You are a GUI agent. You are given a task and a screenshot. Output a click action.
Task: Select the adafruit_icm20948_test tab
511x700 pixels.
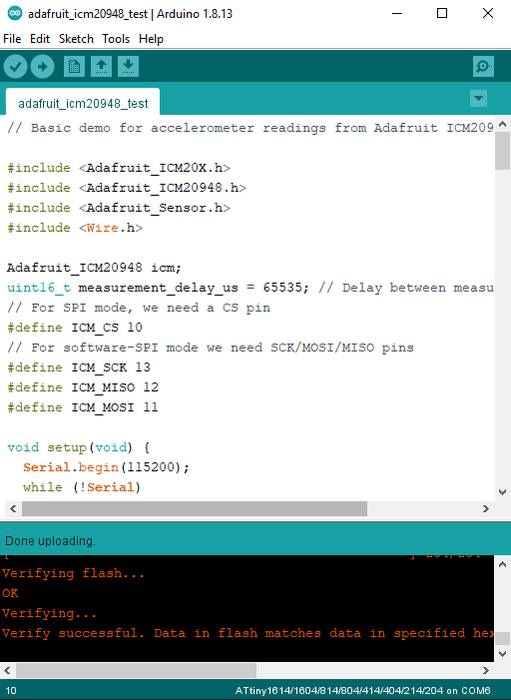point(83,104)
